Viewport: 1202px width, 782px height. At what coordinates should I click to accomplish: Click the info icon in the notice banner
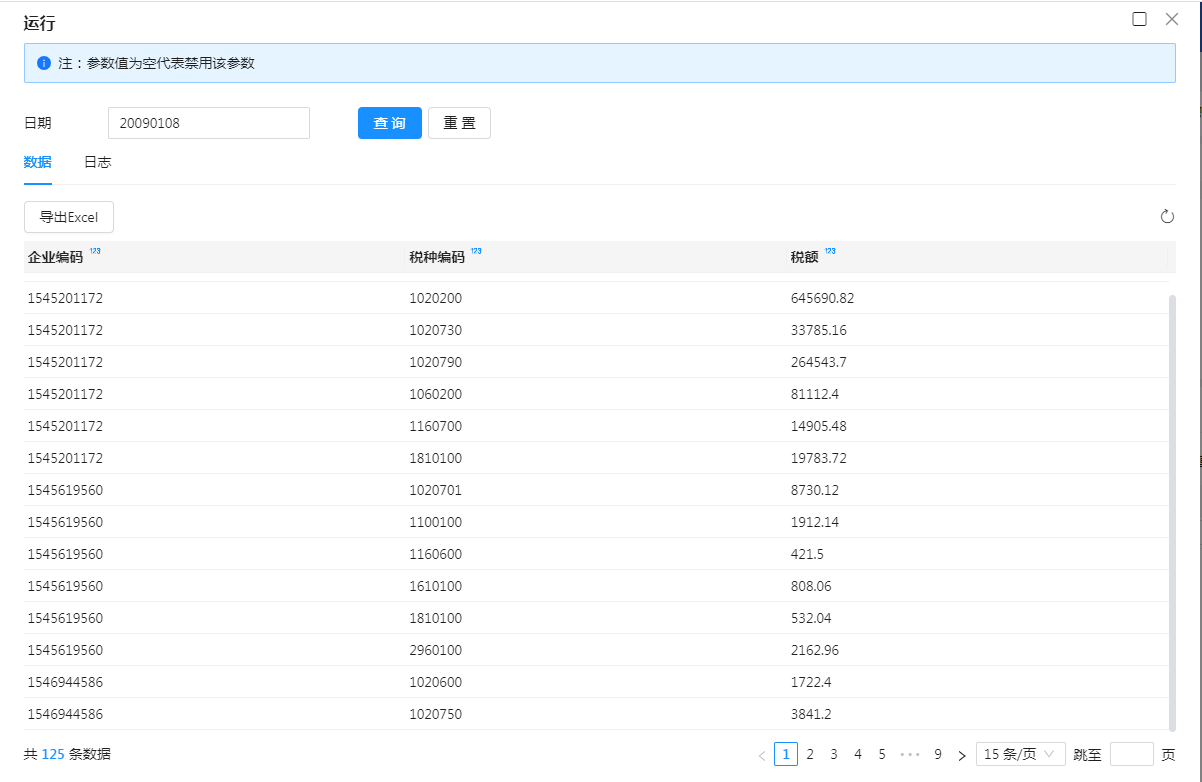coord(44,63)
